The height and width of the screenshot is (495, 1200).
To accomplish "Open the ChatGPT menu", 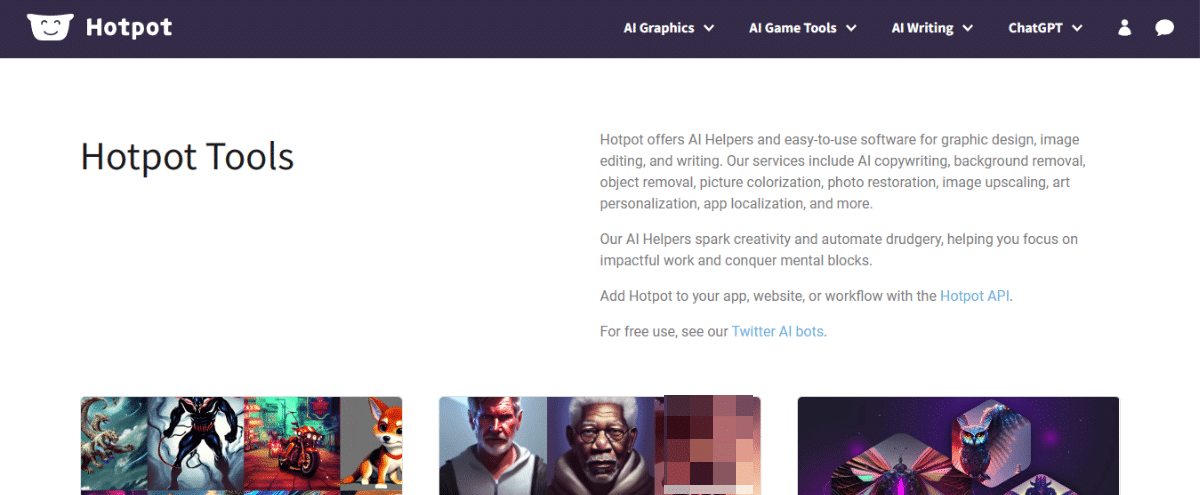I will [1034, 28].
